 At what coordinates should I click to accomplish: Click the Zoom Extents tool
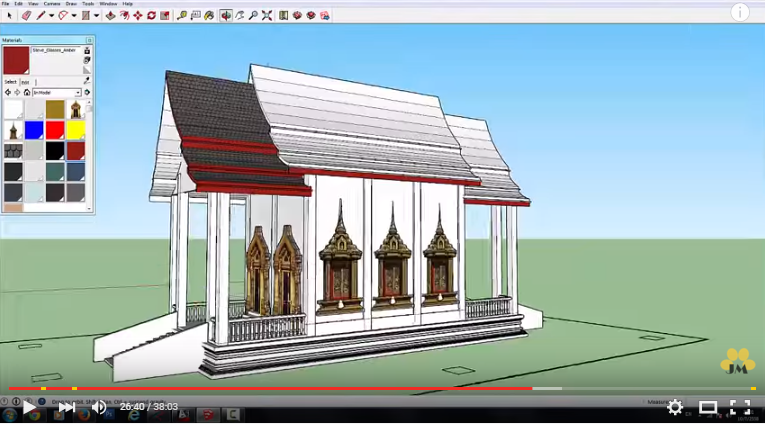coord(267,16)
